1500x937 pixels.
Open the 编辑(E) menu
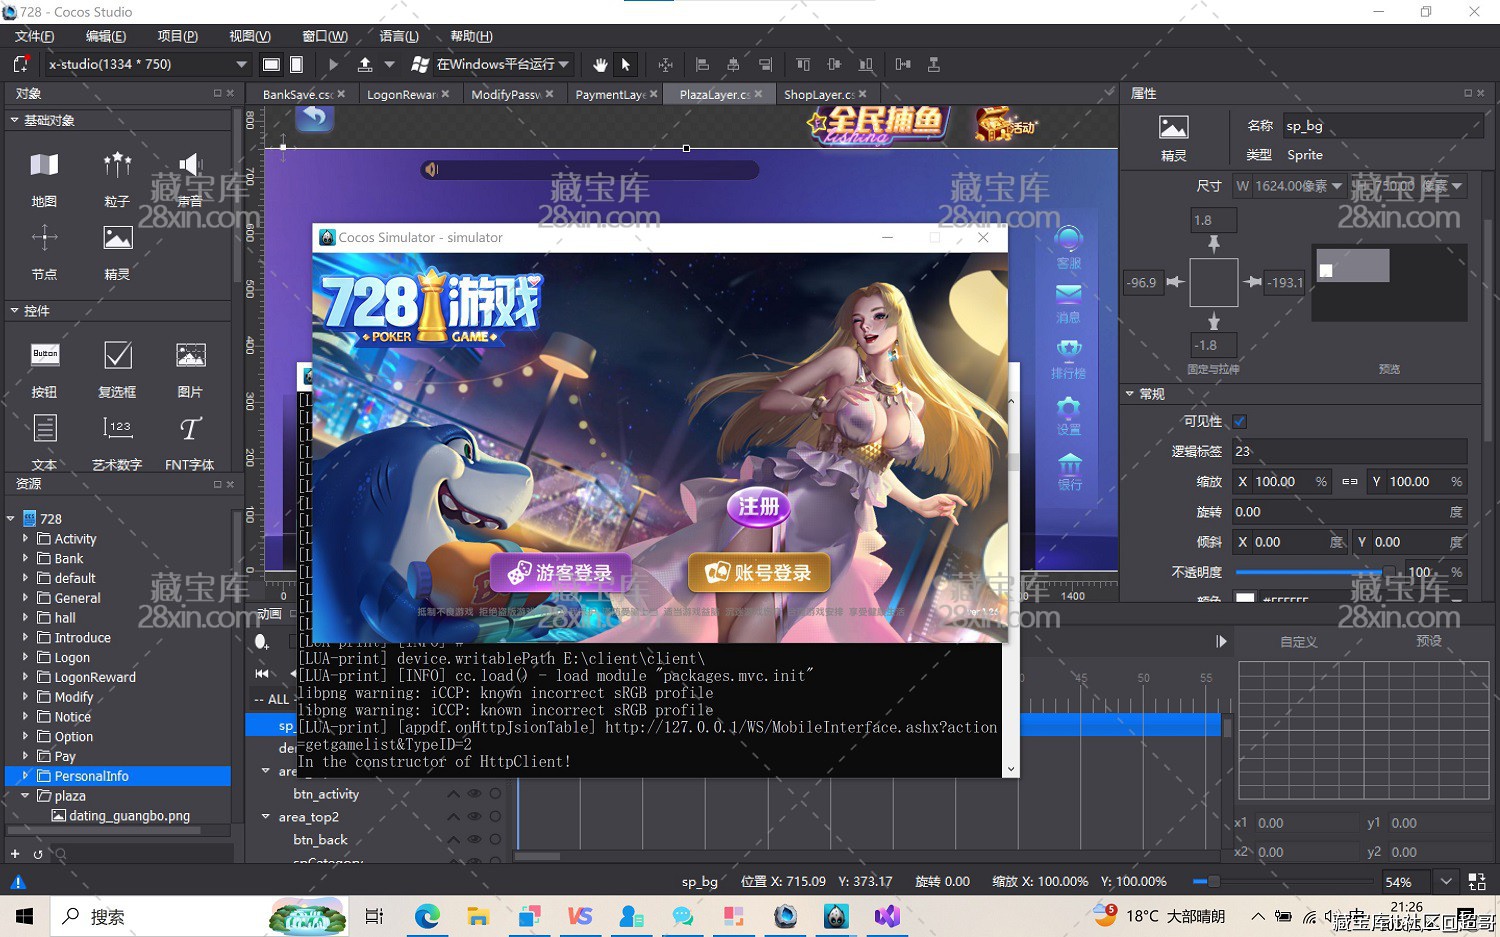coord(106,36)
